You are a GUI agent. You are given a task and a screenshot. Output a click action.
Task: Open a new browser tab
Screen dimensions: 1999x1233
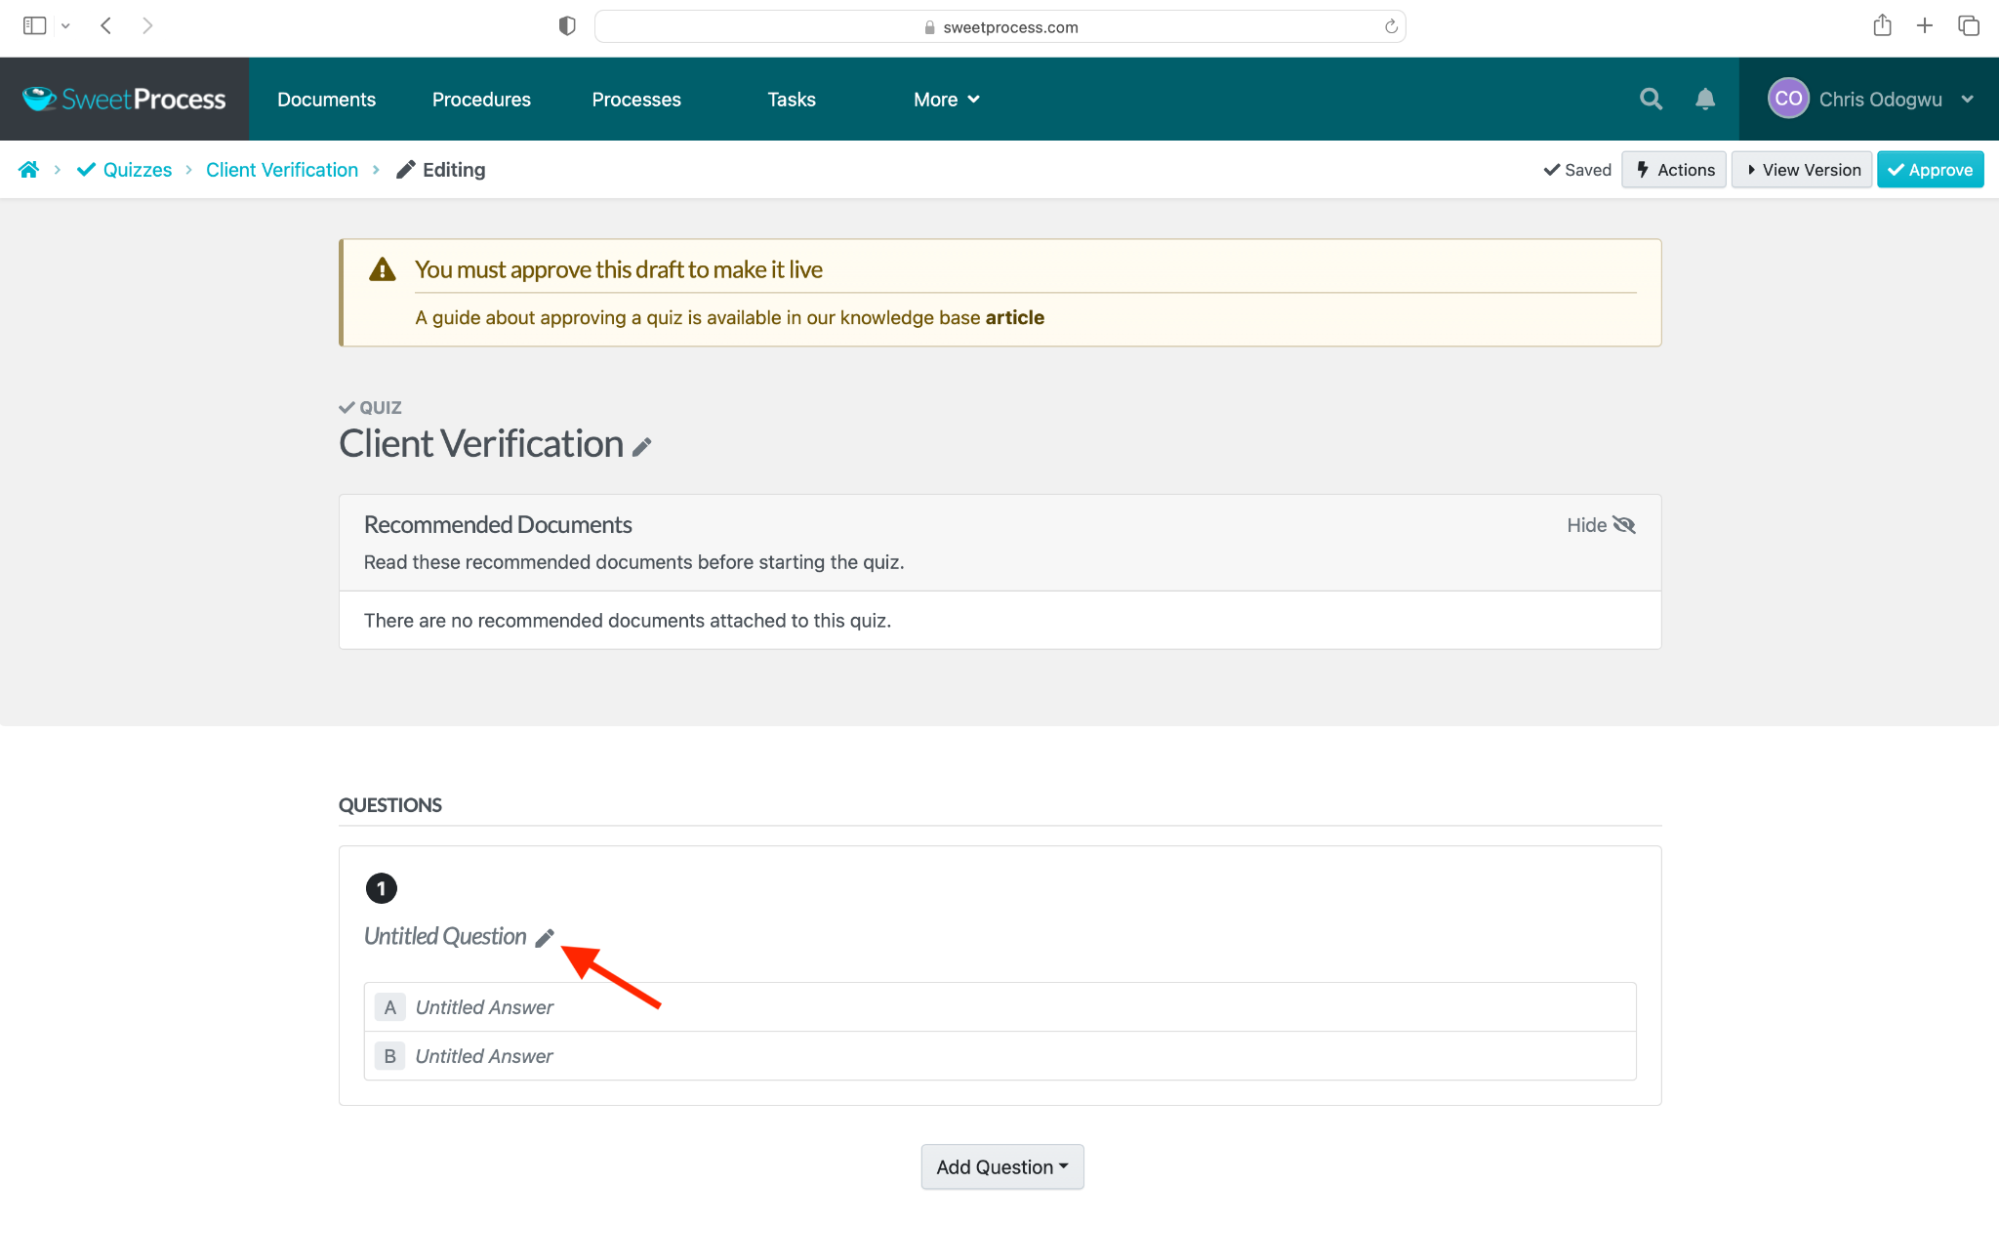pyautogui.click(x=1924, y=26)
